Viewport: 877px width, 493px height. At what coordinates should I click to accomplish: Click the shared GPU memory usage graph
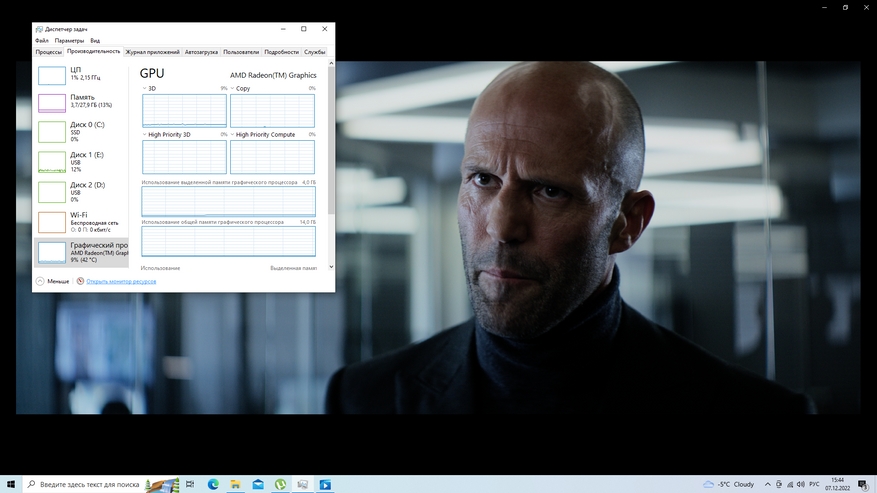click(228, 242)
